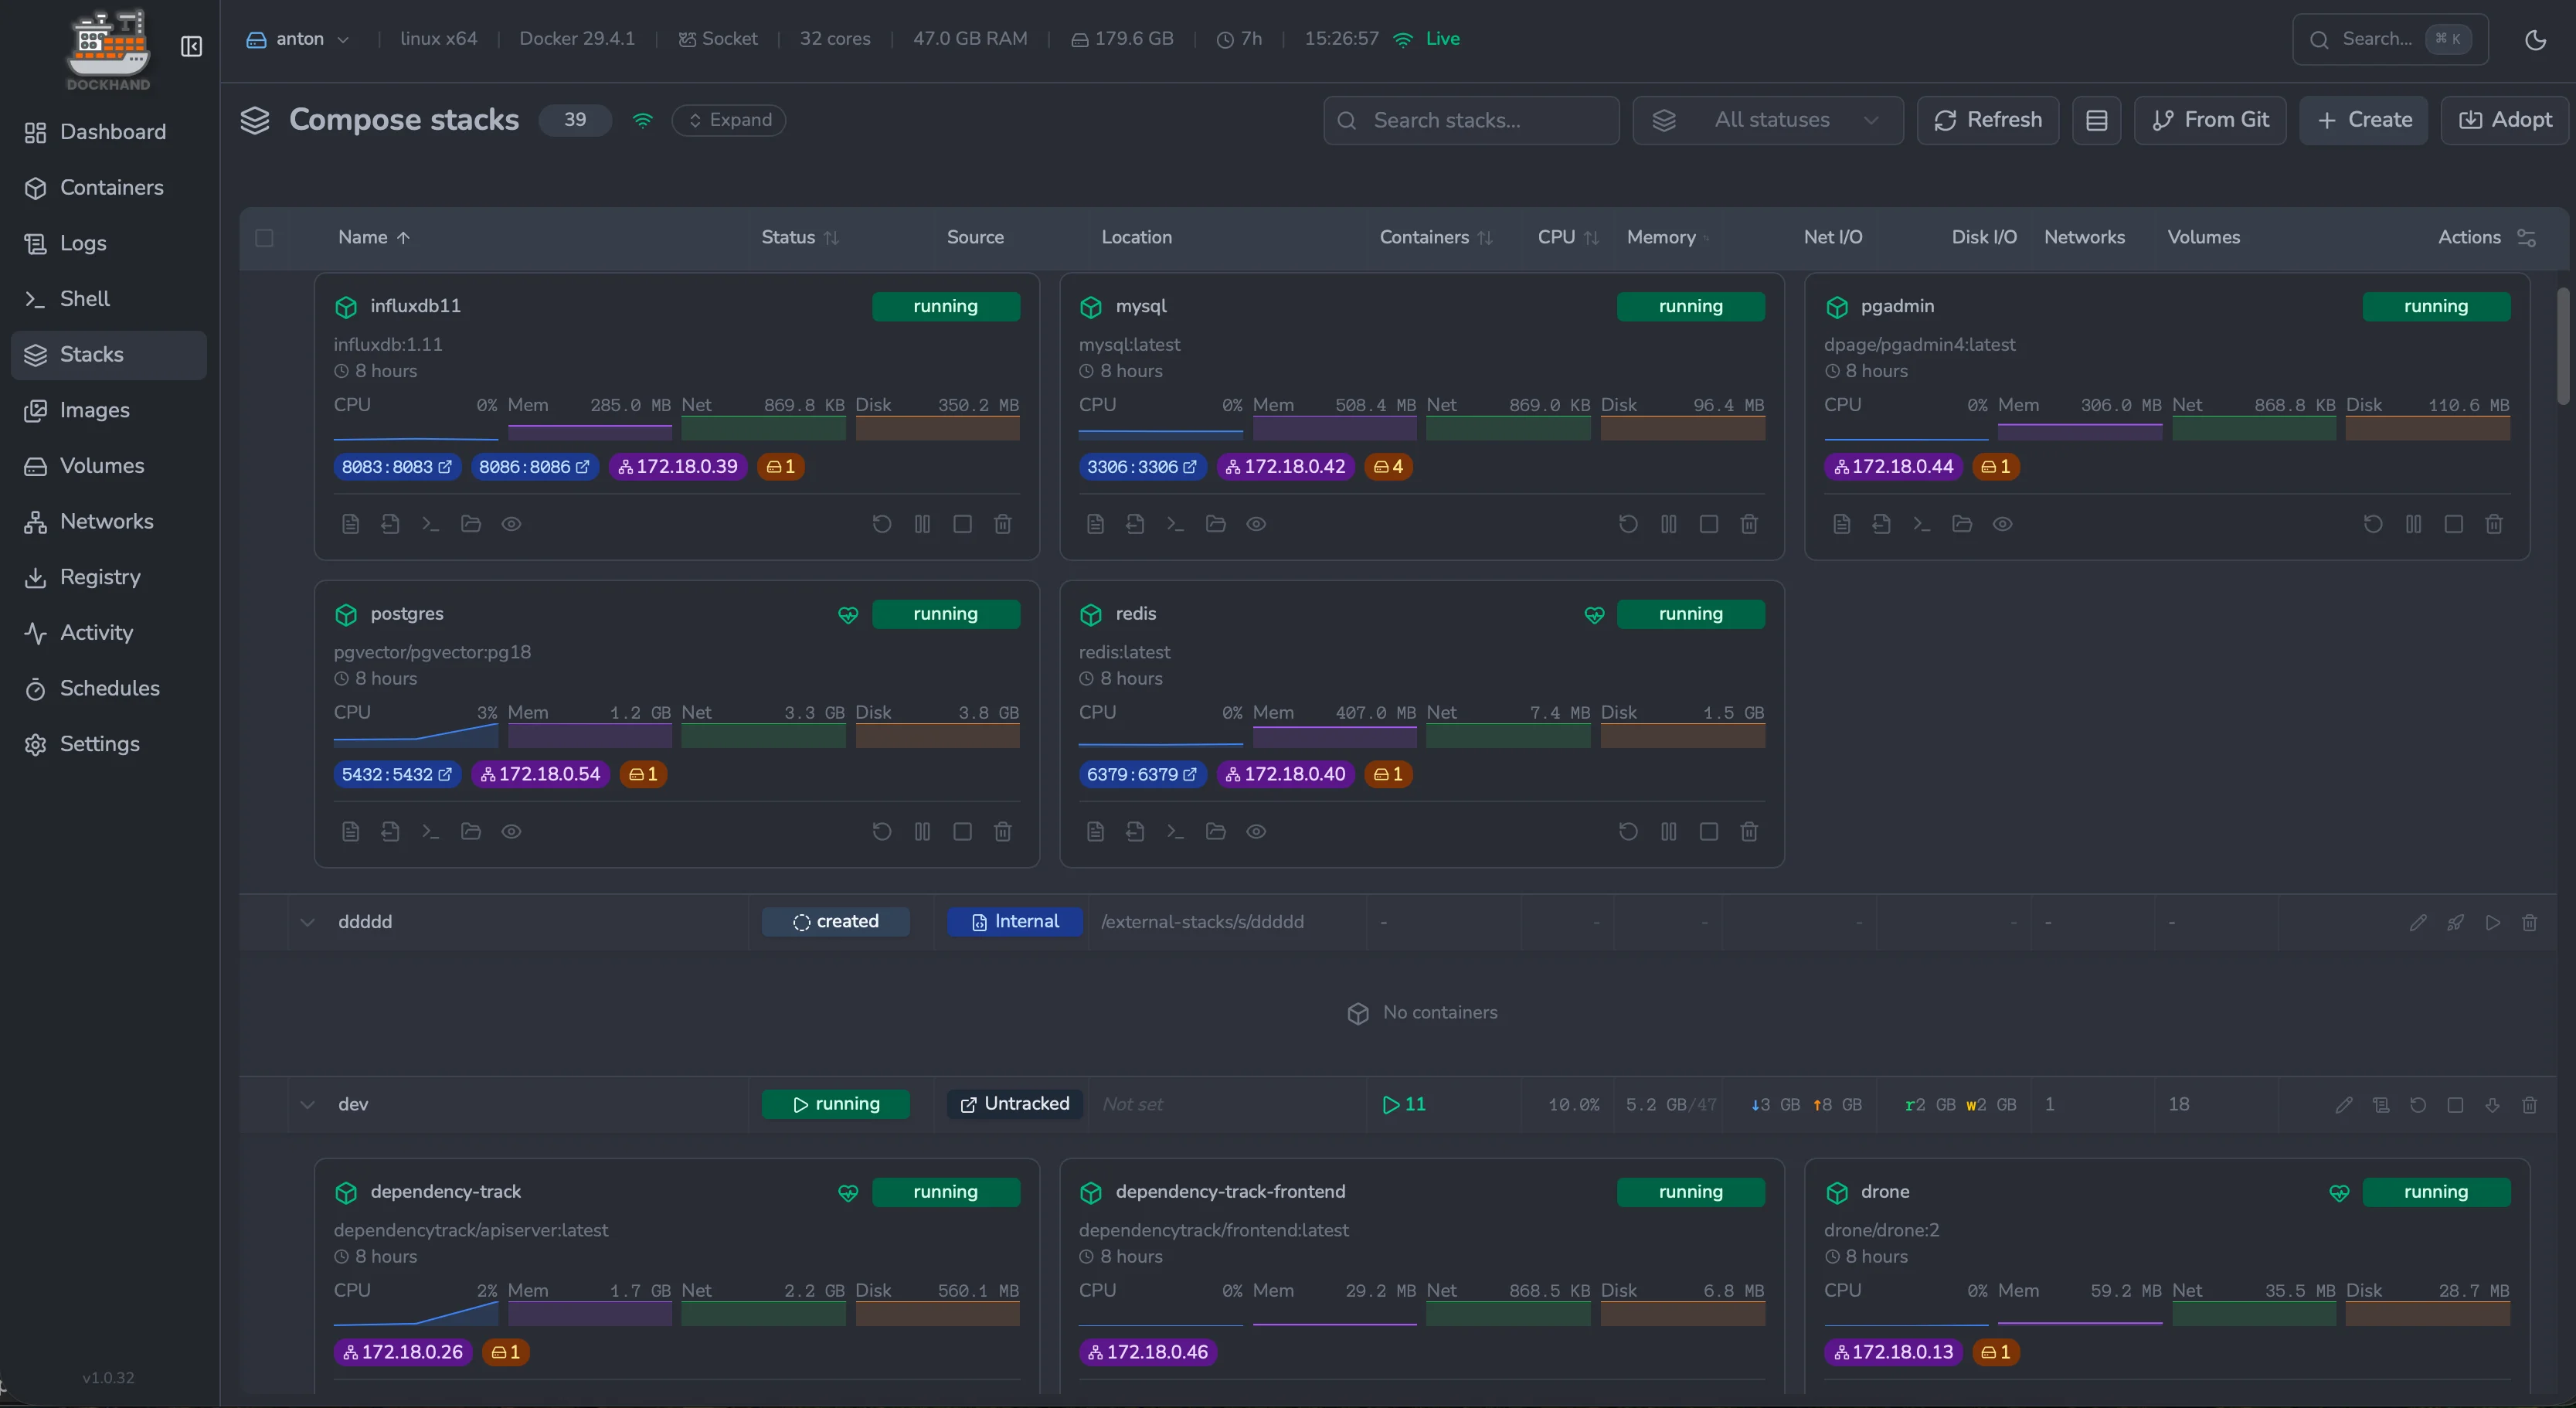Open the logs icon on influxdb11 card
The height and width of the screenshot is (1408, 2576).
point(350,524)
